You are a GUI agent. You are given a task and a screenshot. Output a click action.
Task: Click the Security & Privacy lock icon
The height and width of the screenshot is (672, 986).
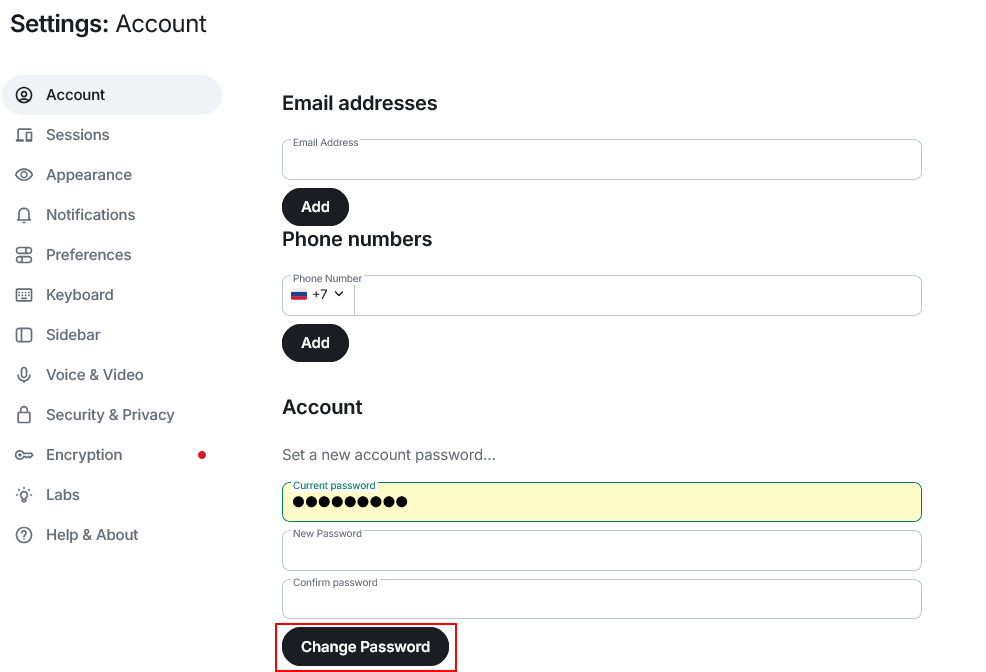(24, 415)
